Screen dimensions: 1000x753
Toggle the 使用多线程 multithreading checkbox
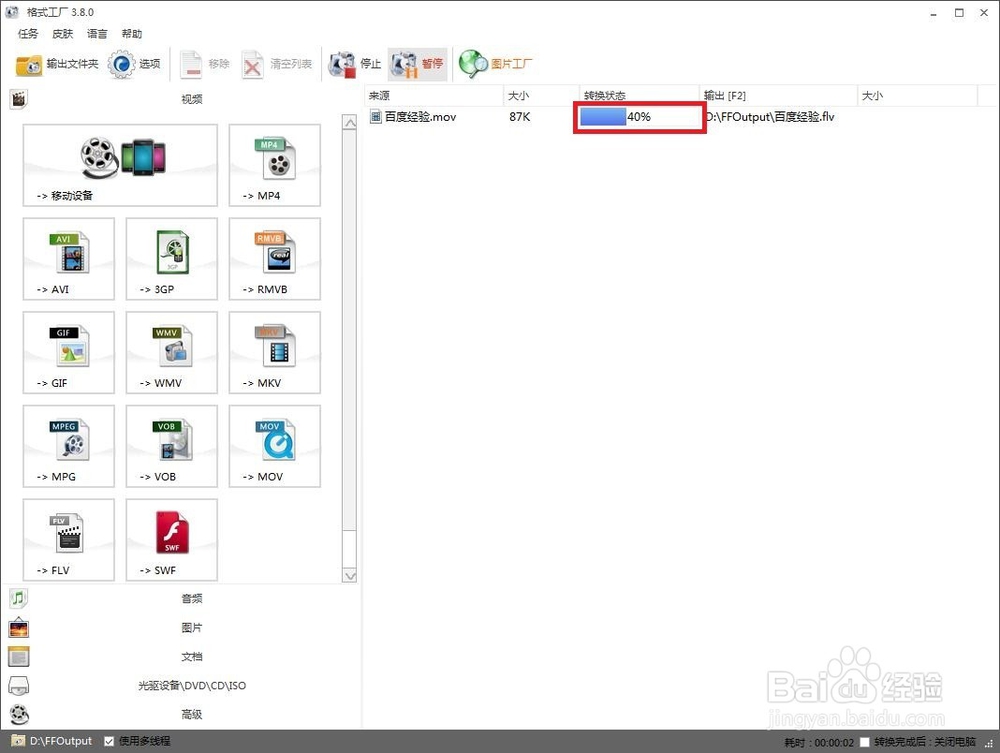click(x=109, y=741)
